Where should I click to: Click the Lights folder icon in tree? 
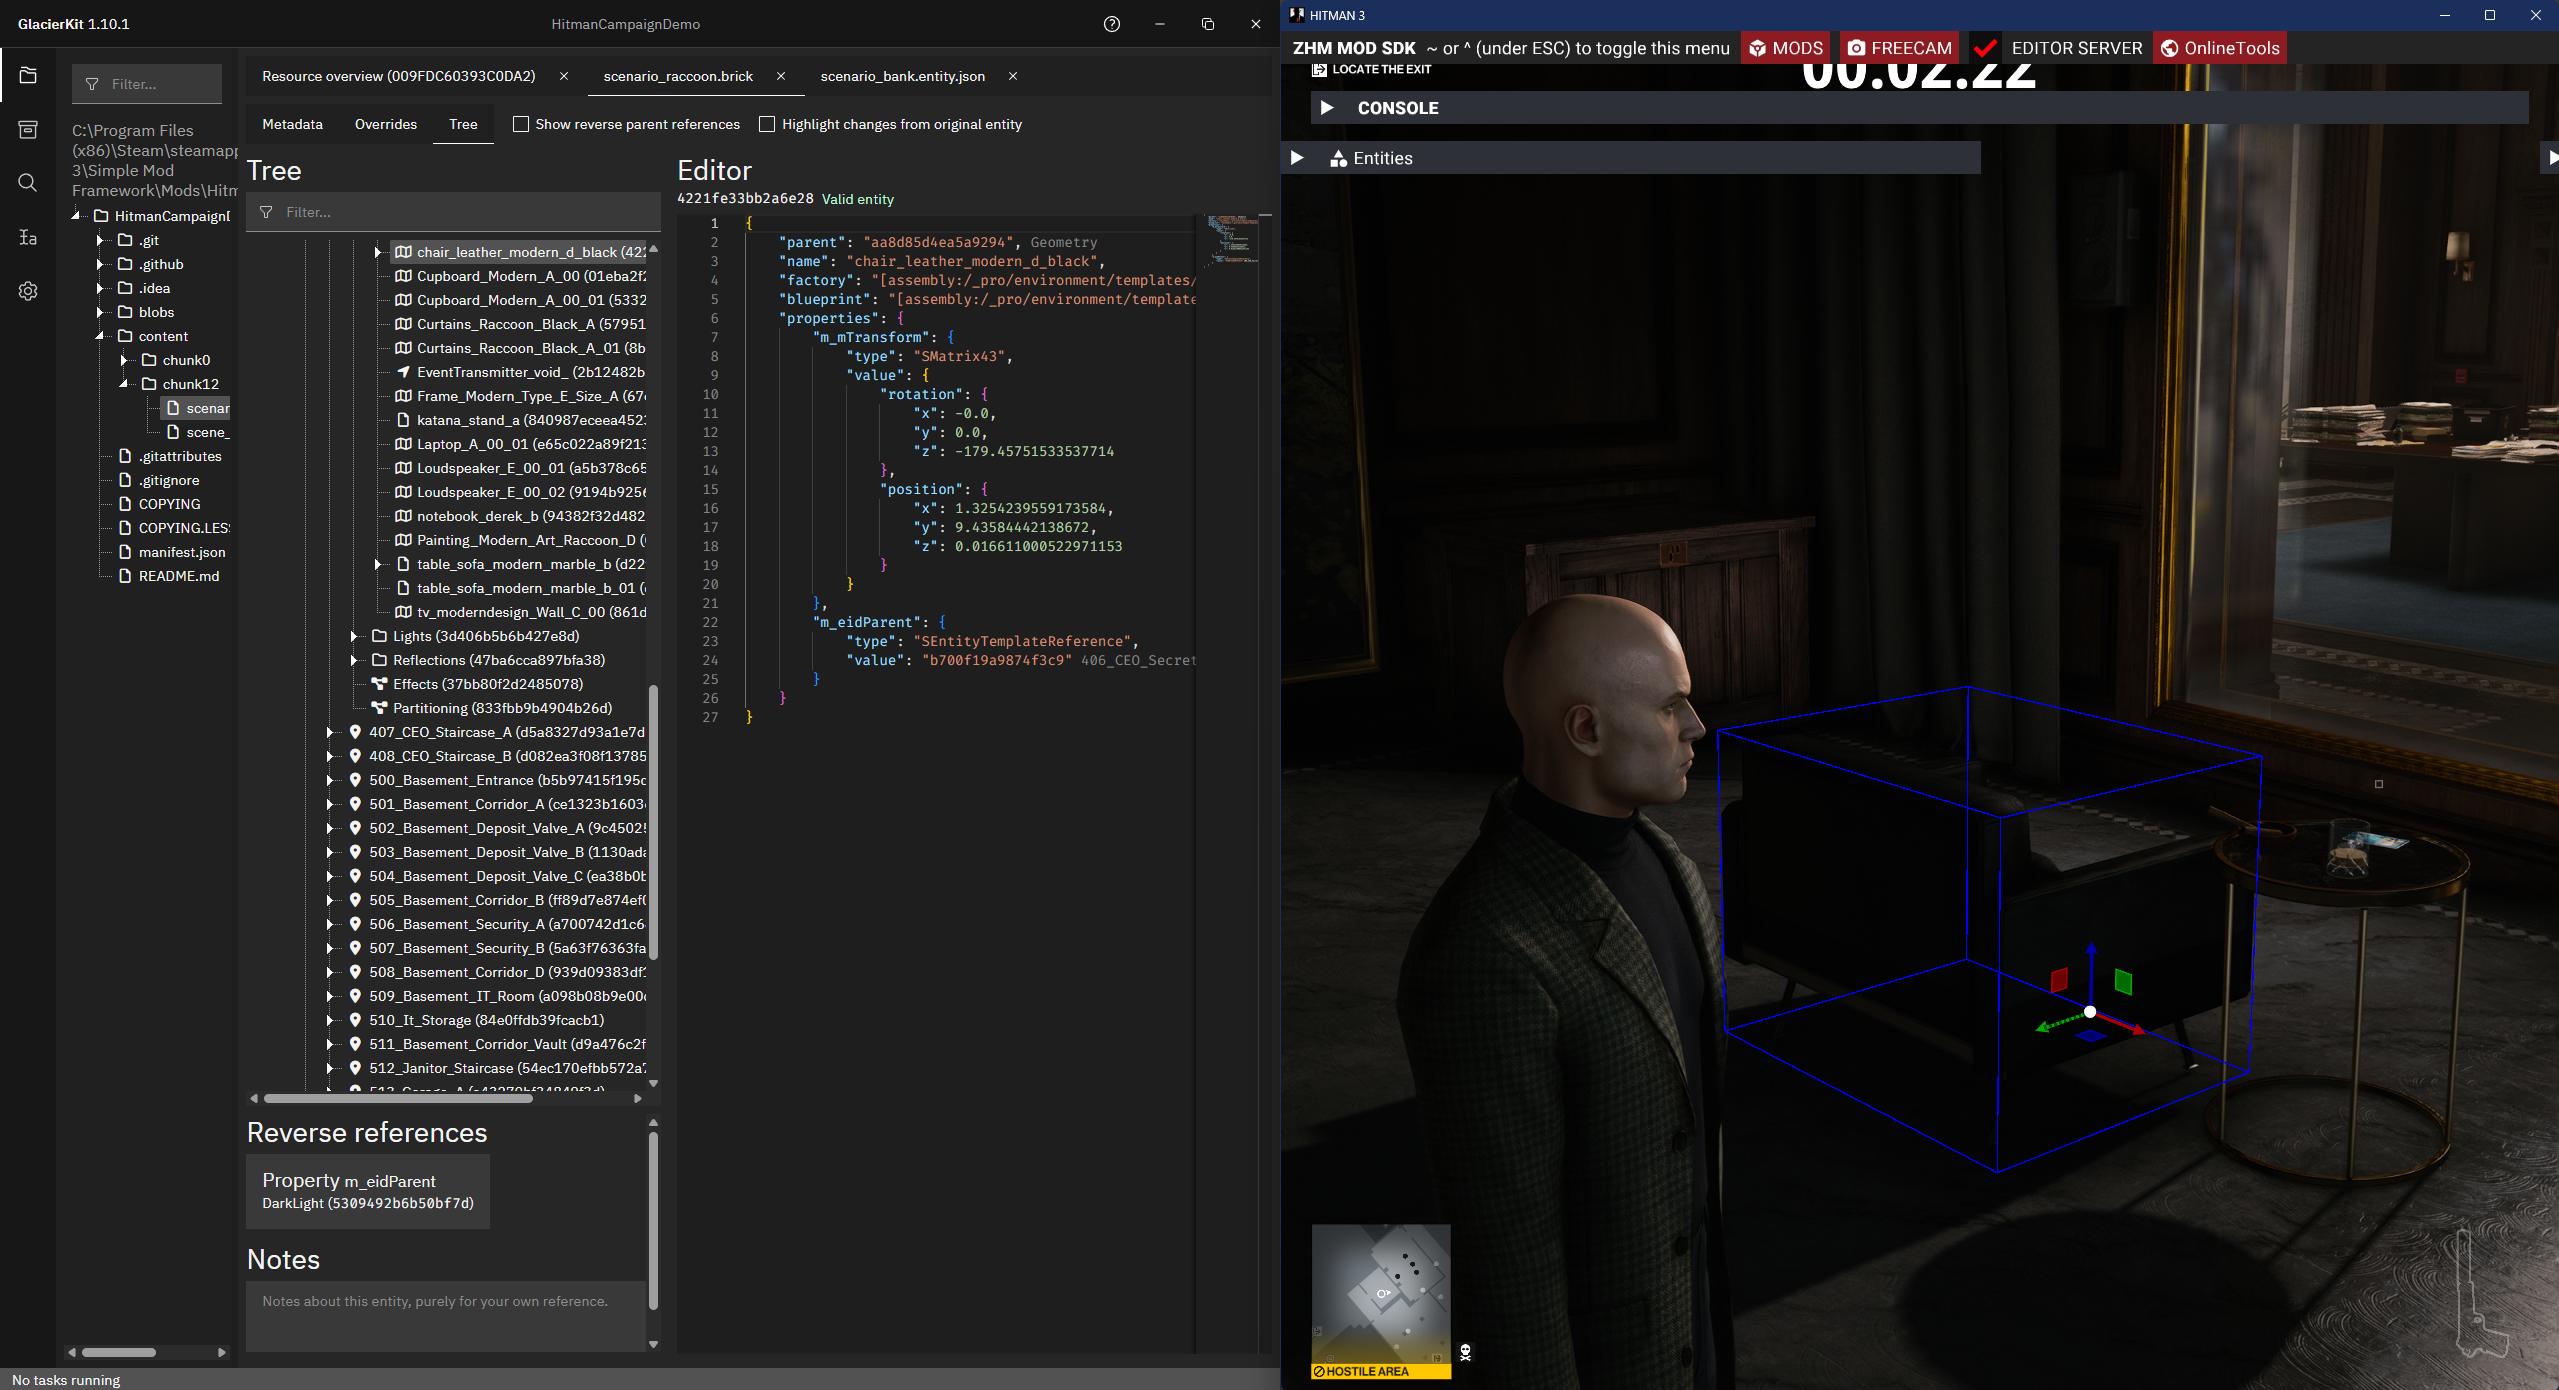[x=379, y=636]
